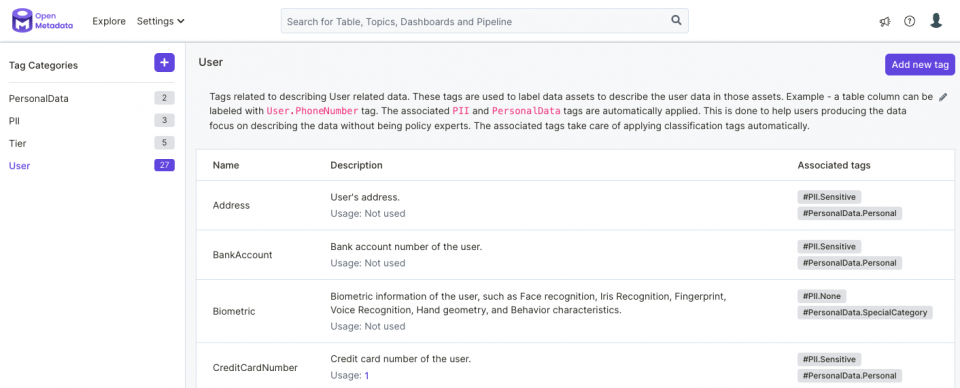Open the help question mark icon
Screen dimensions: 960x388
coord(910,21)
